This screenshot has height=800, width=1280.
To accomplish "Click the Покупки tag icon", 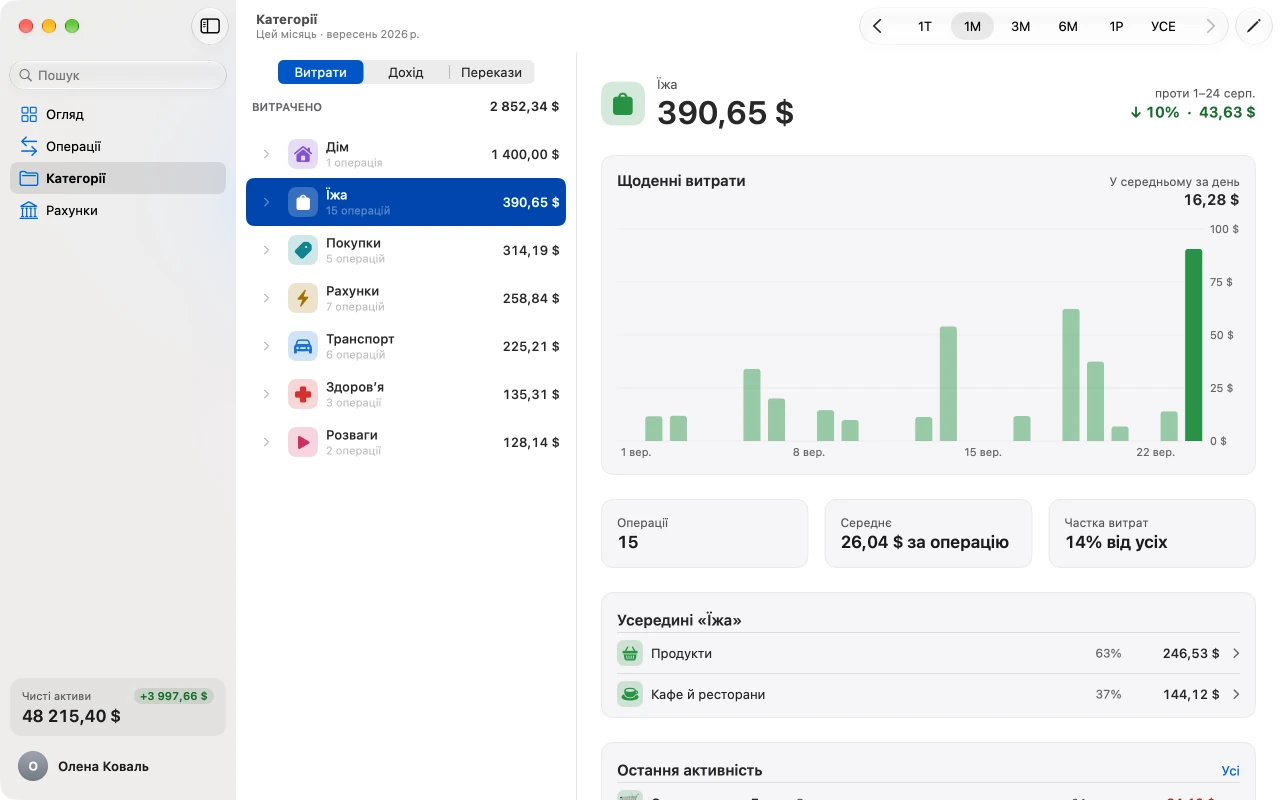I will tap(303, 250).
